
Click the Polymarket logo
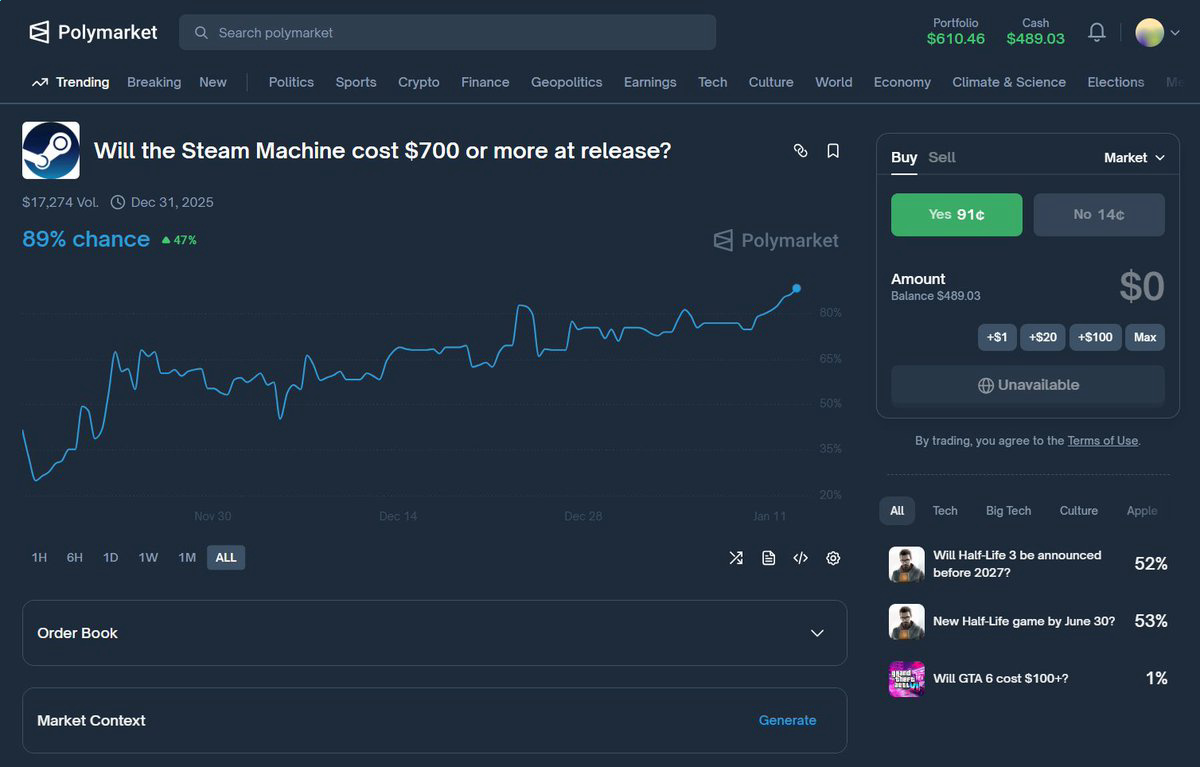coord(93,32)
